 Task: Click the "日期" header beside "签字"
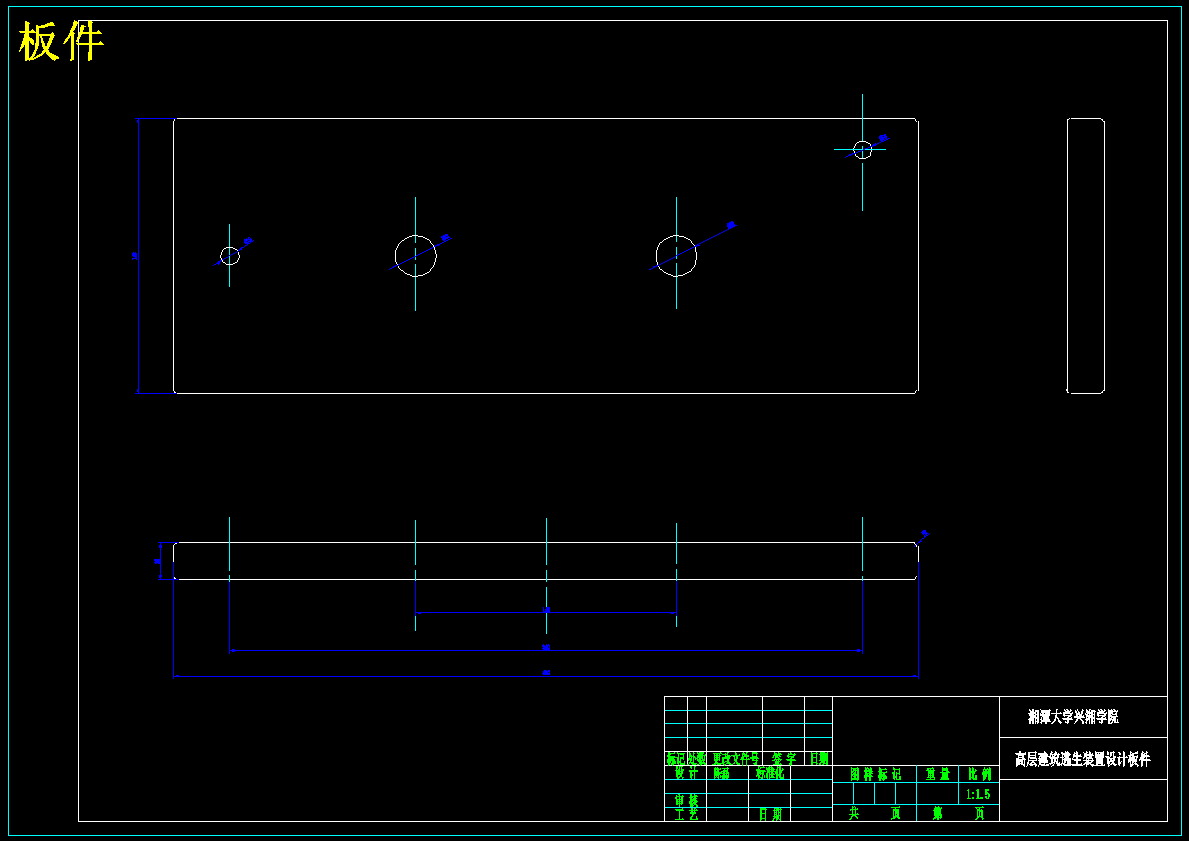[819, 758]
